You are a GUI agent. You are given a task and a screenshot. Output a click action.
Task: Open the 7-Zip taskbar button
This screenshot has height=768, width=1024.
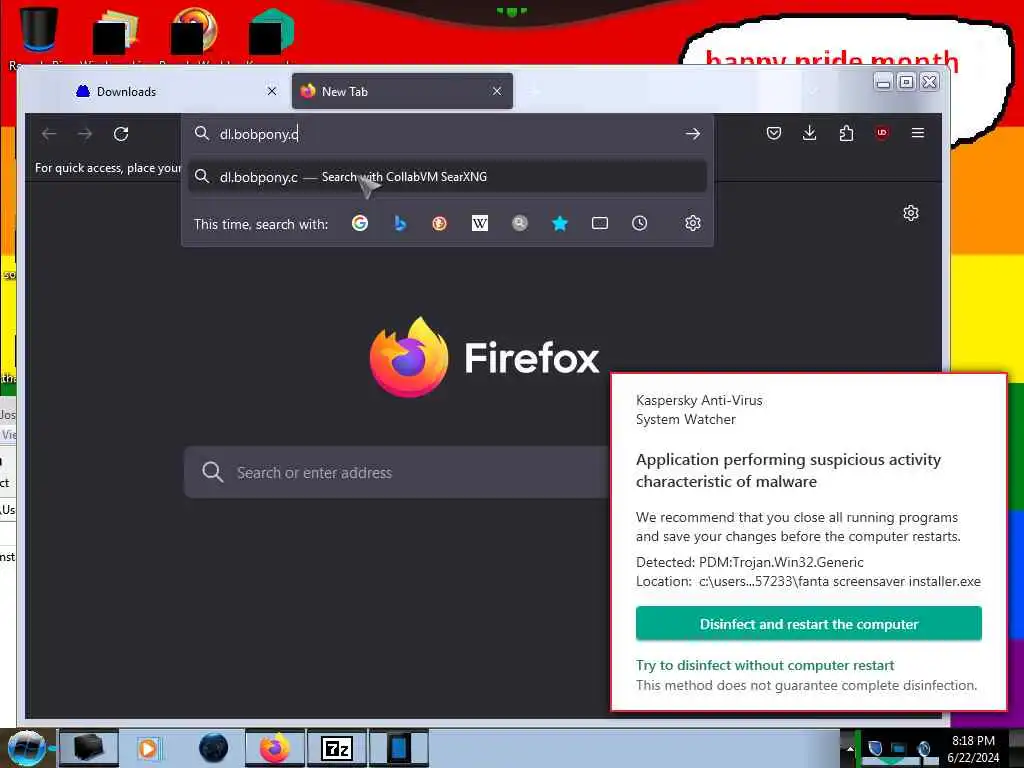coord(337,748)
